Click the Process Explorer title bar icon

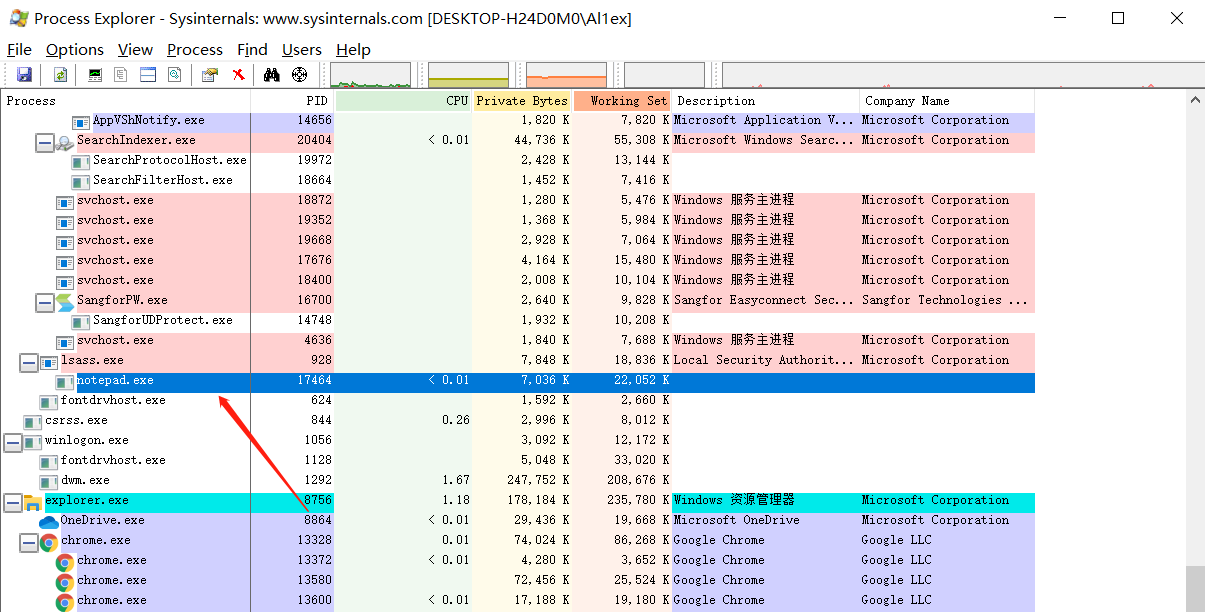pos(18,18)
